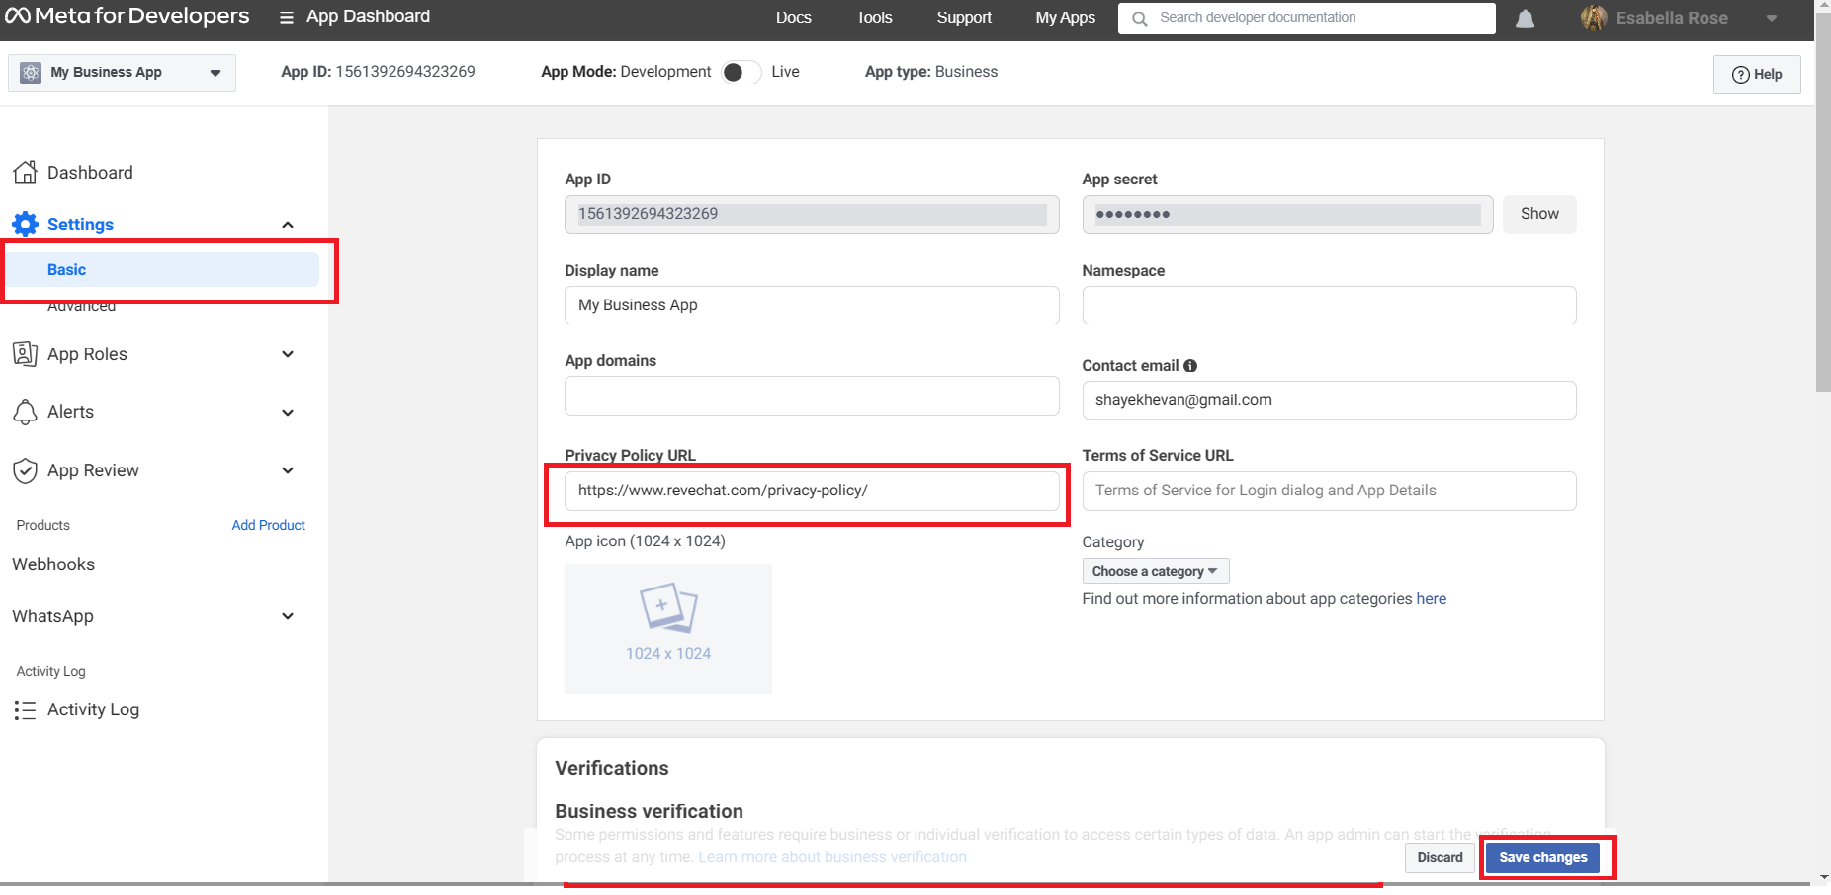
Task: Click the Help button
Action: pyautogui.click(x=1756, y=74)
